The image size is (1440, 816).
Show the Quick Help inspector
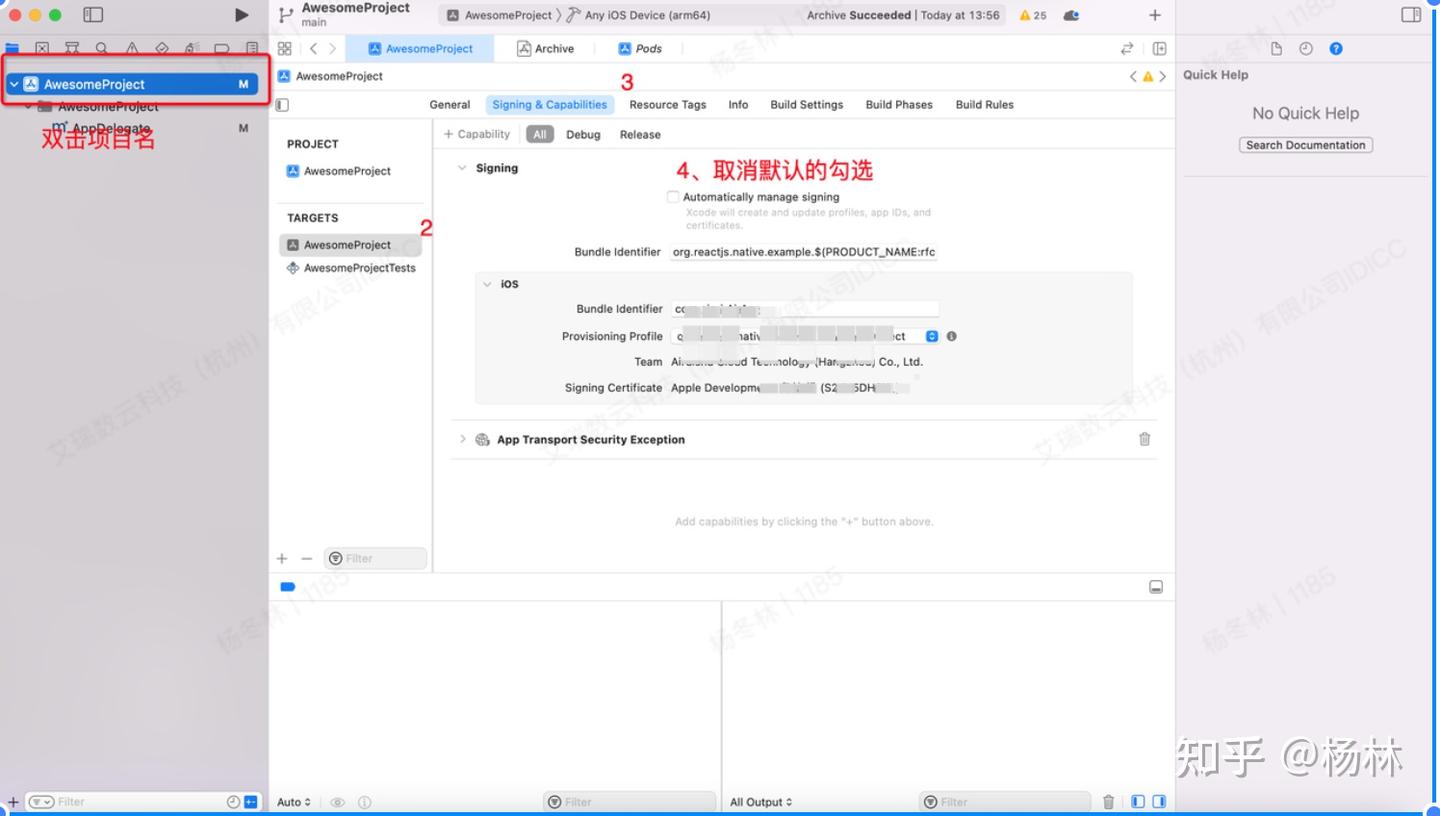[1336, 48]
